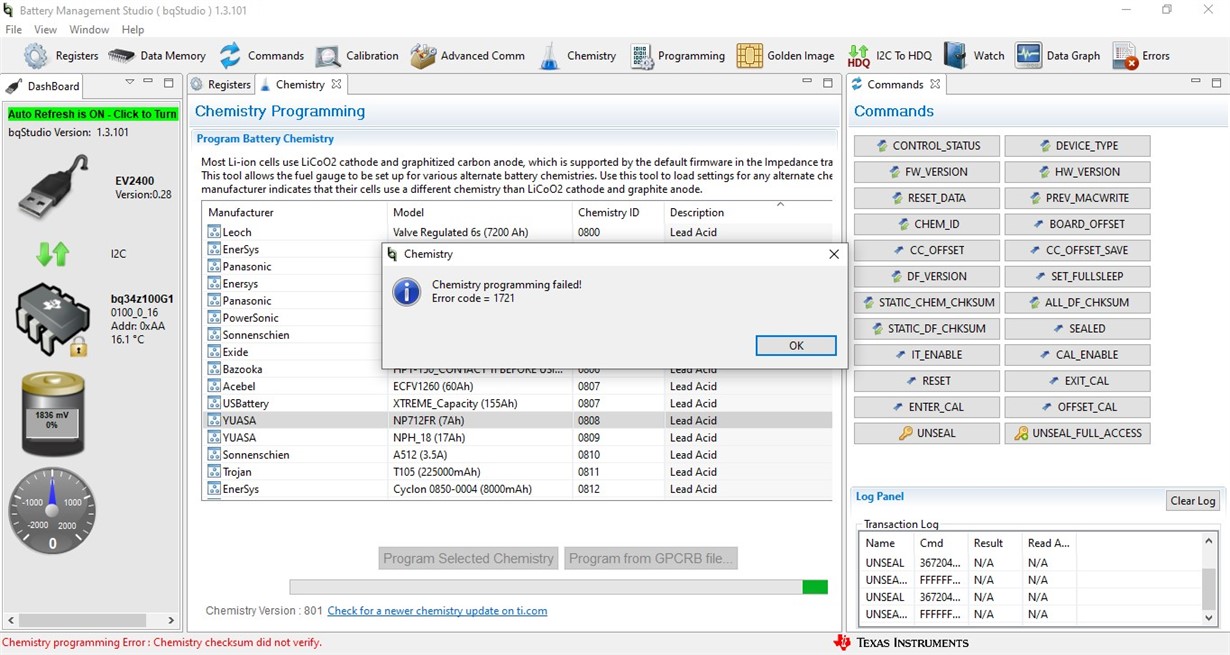Close the Commands tab
The width and height of the screenshot is (1230, 655).
(x=935, y=85)
